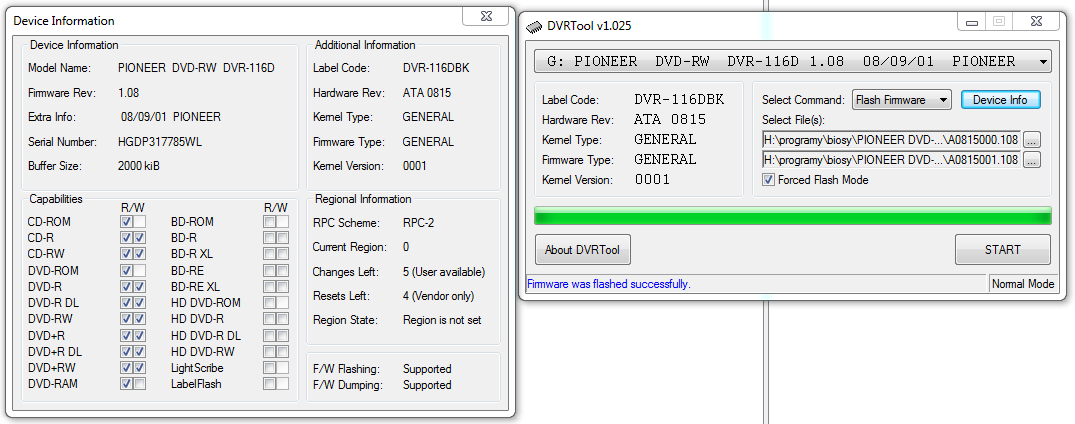Click the START button
The height and width of the screenshot is (424, 1075).
coord(1002,250)
